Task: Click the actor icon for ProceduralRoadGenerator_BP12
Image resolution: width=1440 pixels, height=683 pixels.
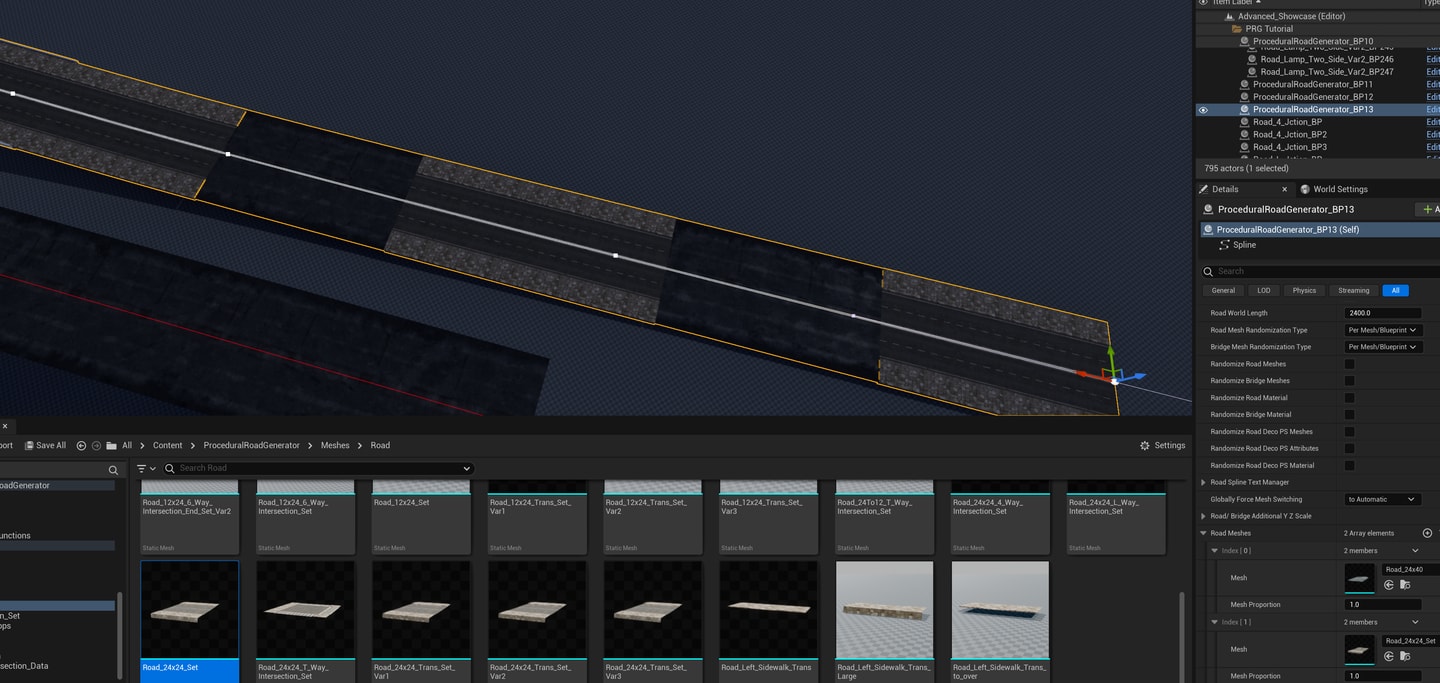Action: (1245, 97)
